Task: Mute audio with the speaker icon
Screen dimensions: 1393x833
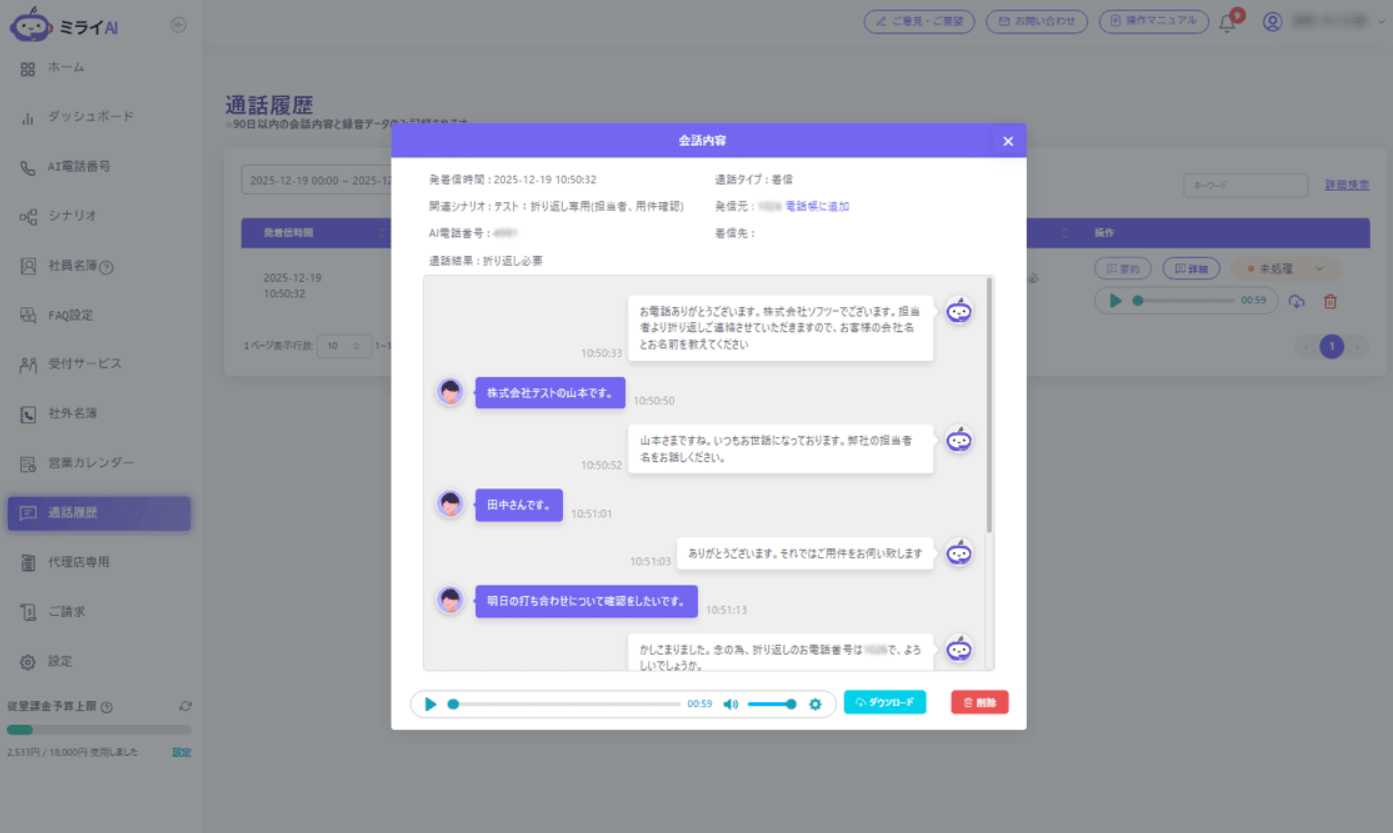Action: coord(731,704)
